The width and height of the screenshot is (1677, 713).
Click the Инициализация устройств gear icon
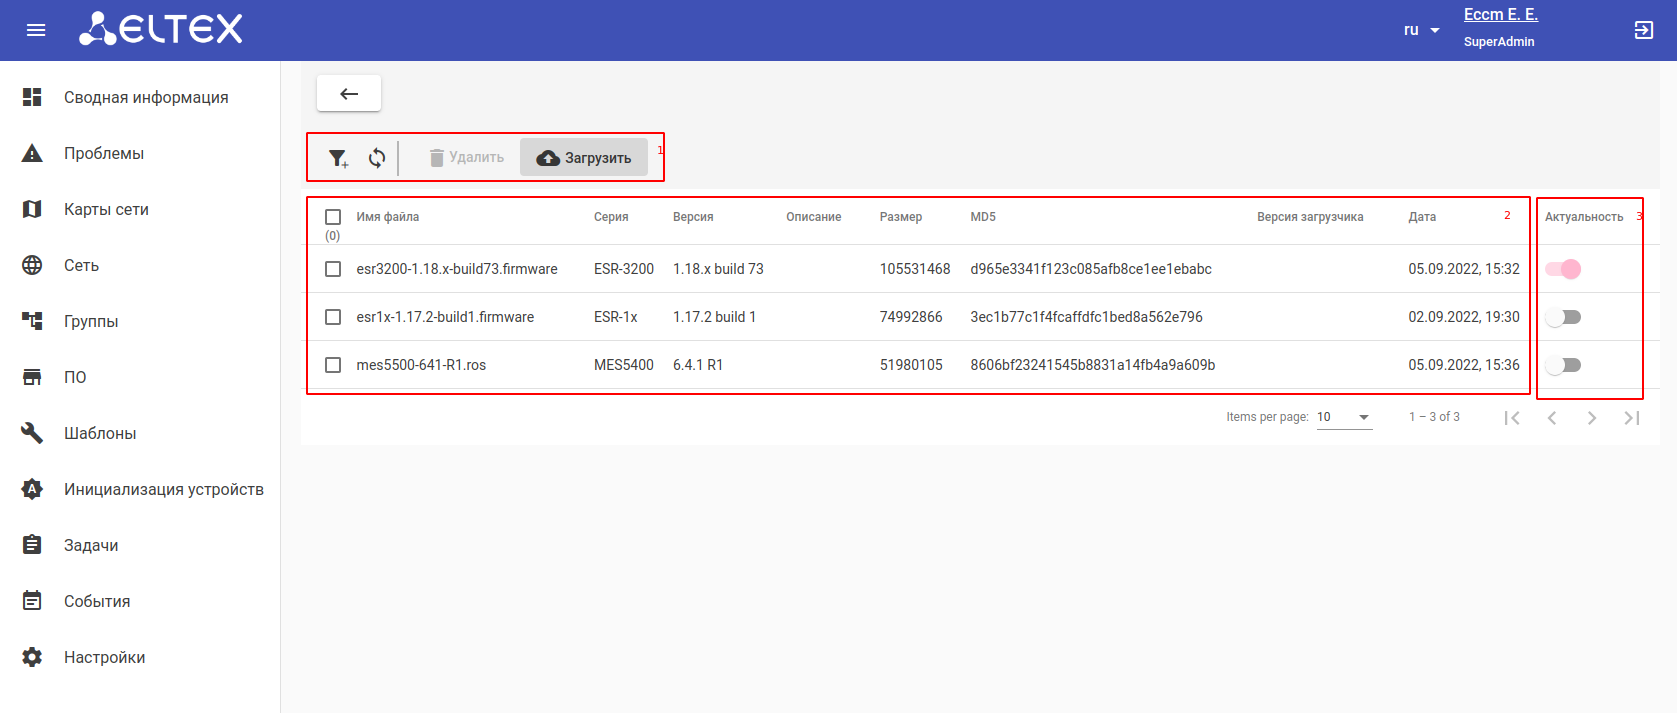coord(32,489)
